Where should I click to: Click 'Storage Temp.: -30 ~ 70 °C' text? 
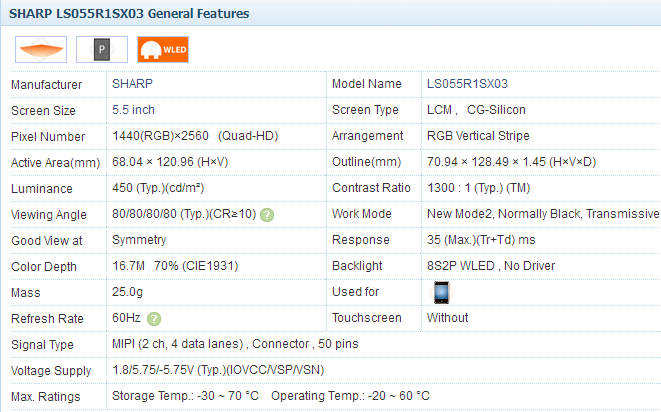coord(185,396)
